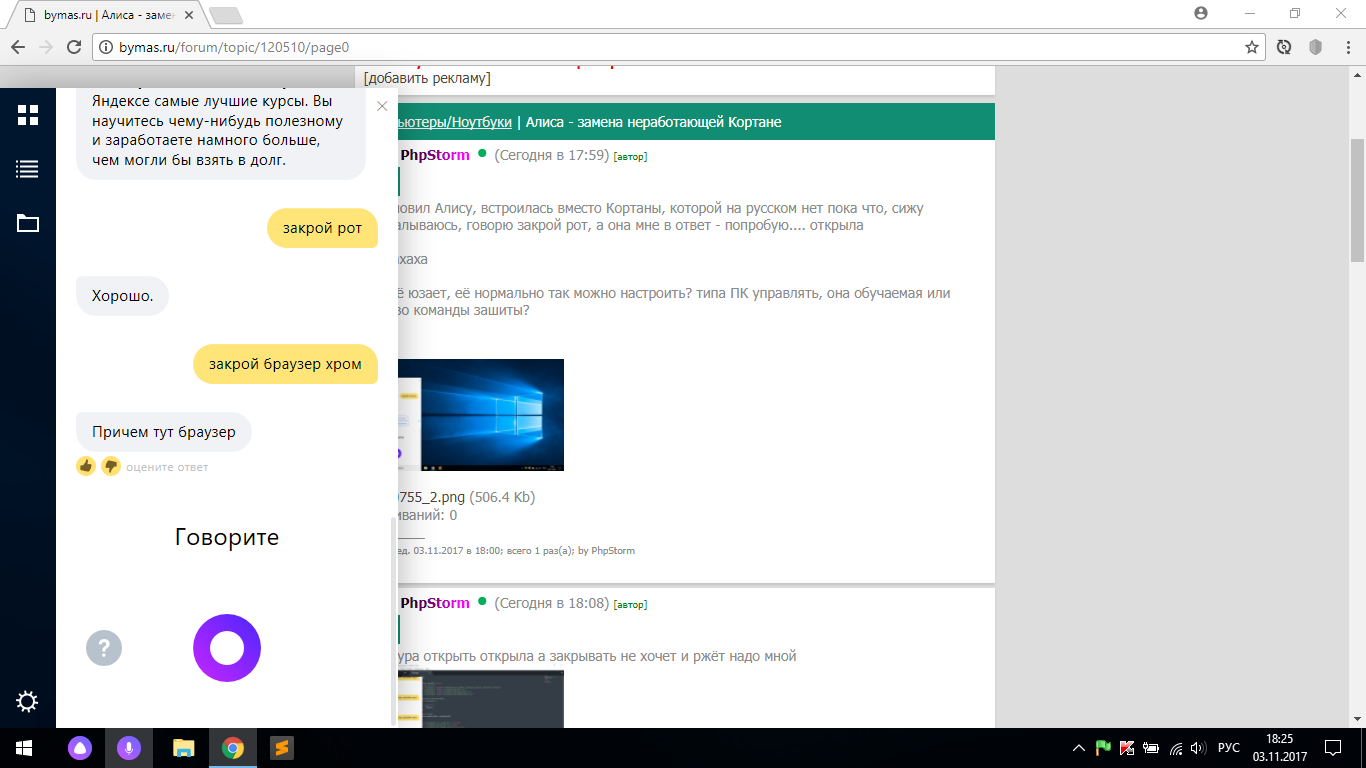Open the list view in Alice sidebar
The height and width of the screenshot is (768, 1366).
28,170
